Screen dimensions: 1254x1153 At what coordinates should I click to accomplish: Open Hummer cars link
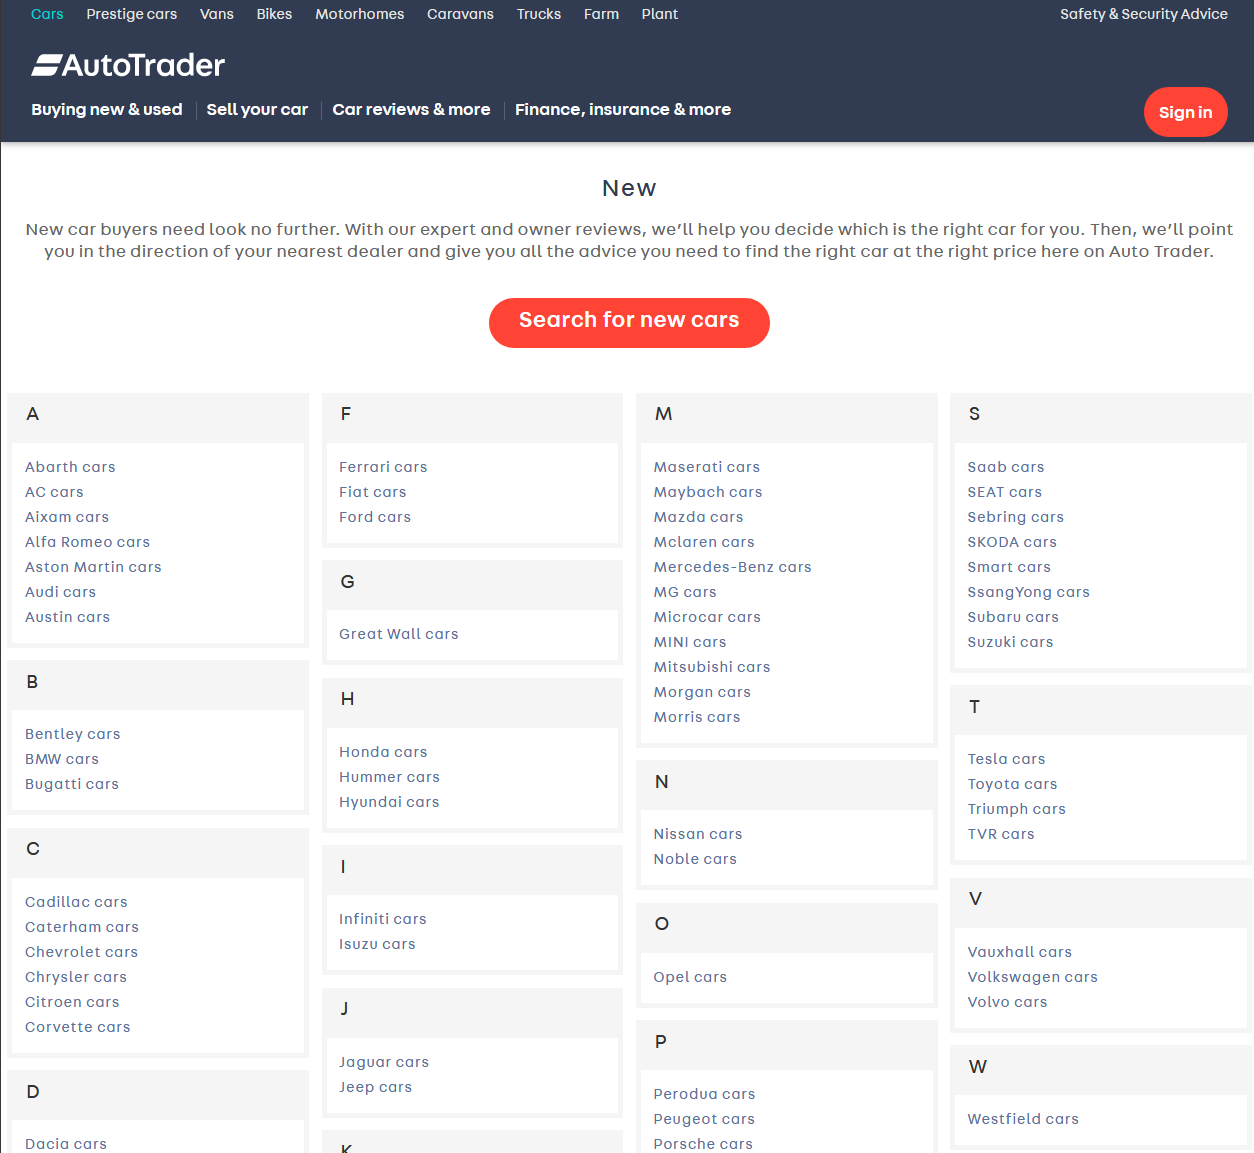(389, 777)
